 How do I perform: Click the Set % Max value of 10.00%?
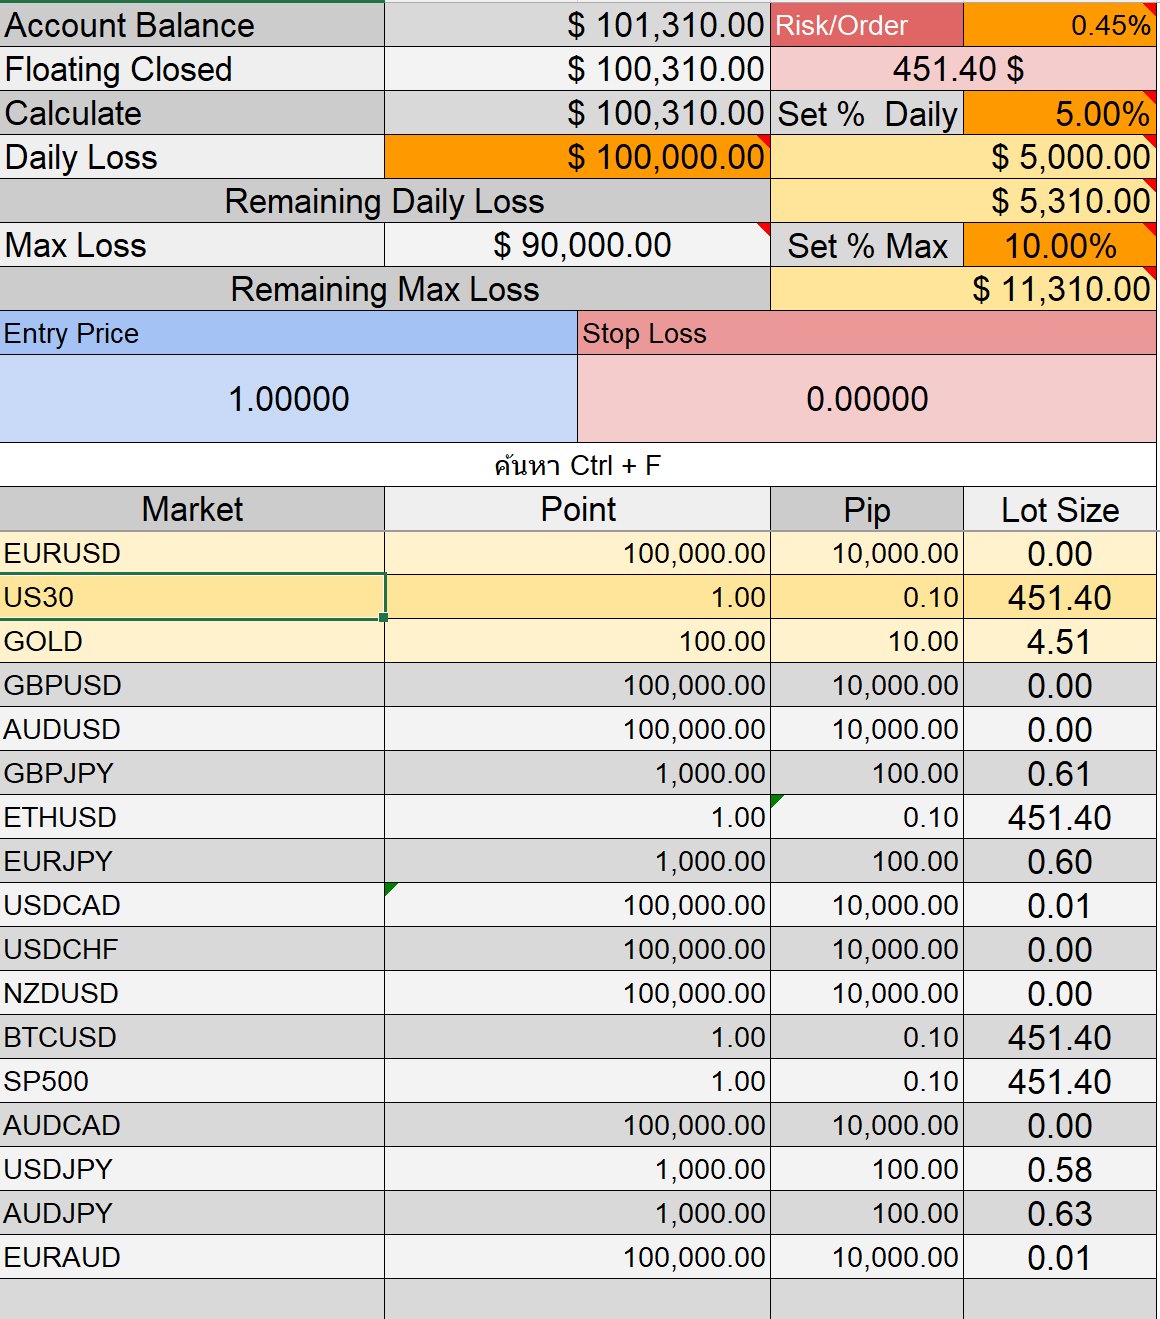[1060, 245]
